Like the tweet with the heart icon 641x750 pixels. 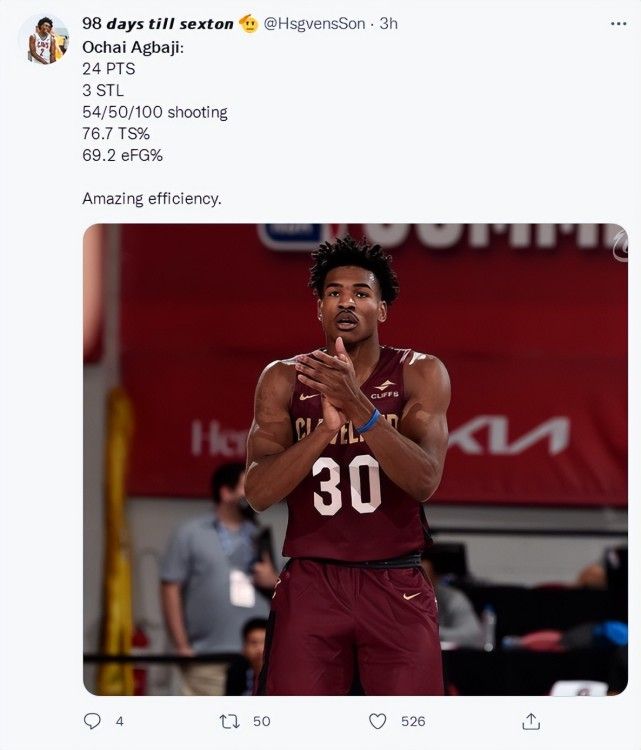[x=377, y=721]
